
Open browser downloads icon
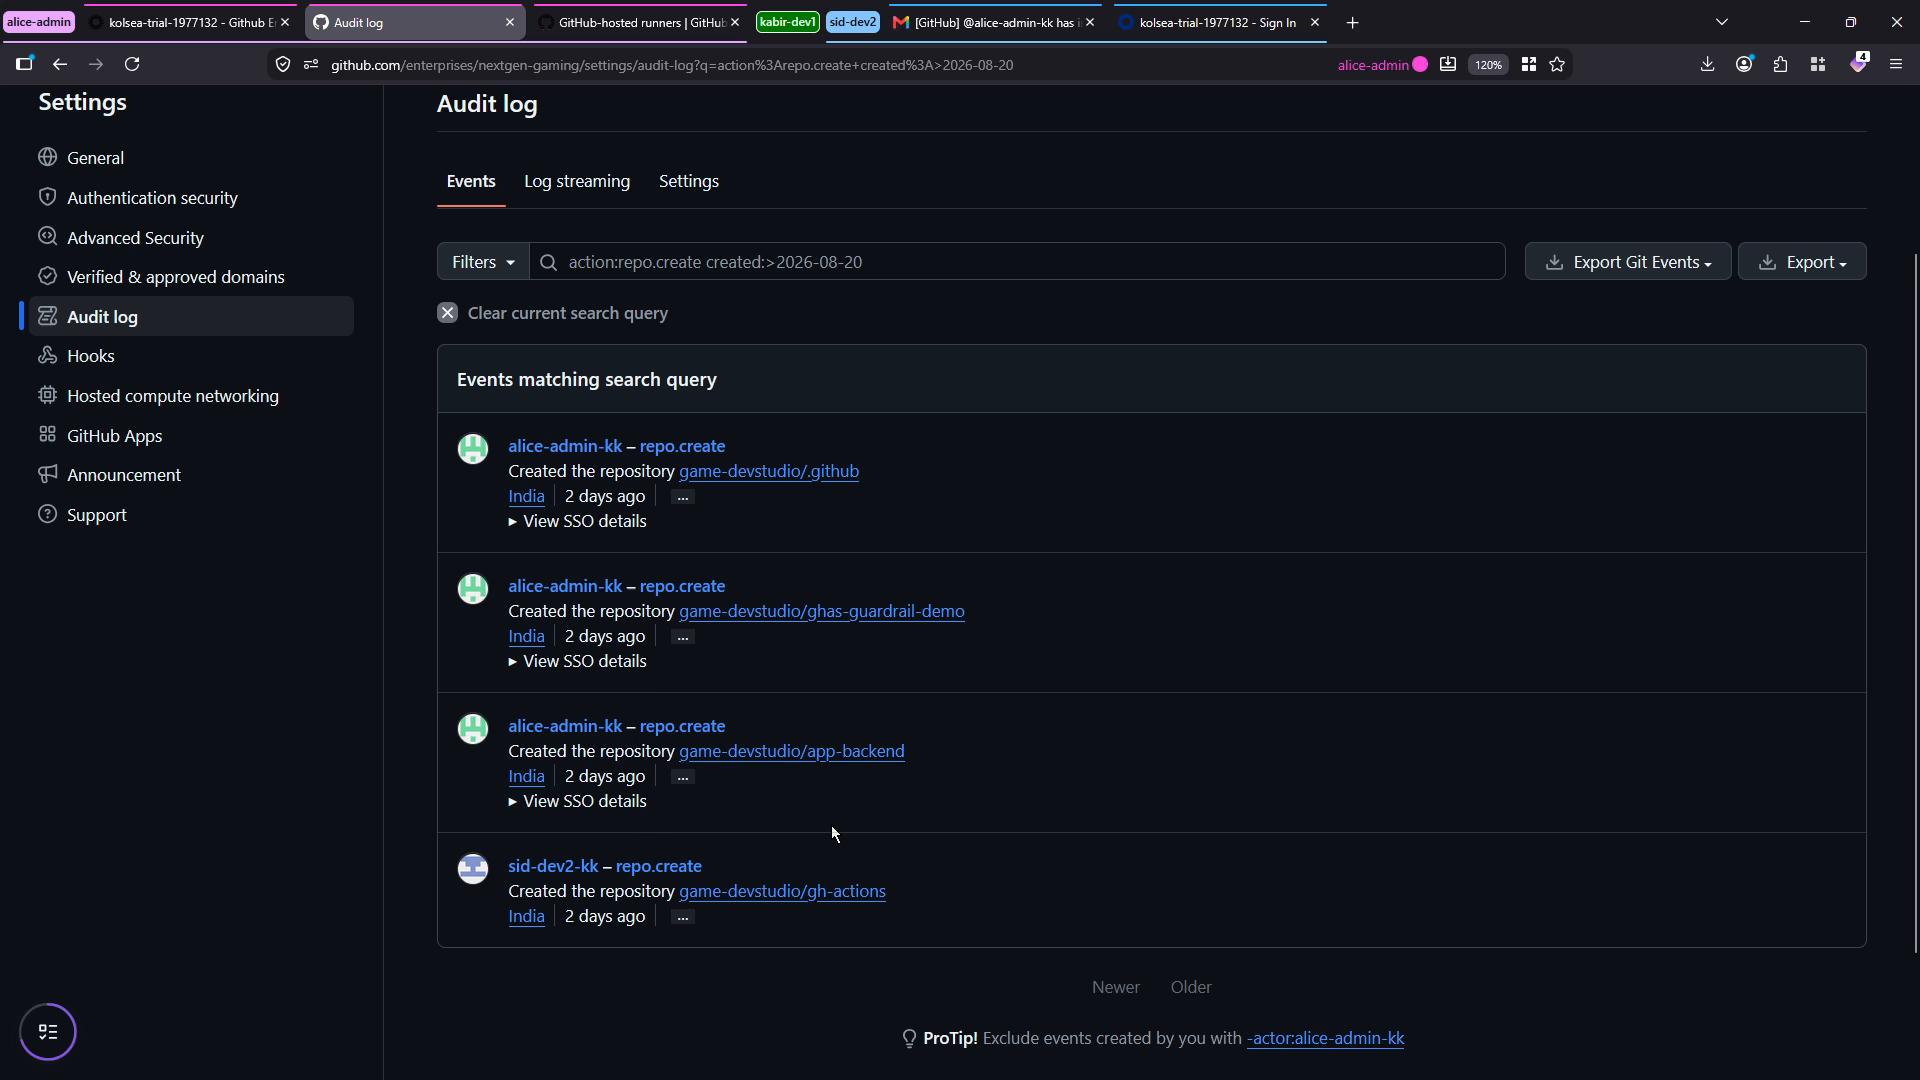coord(1707,65)
